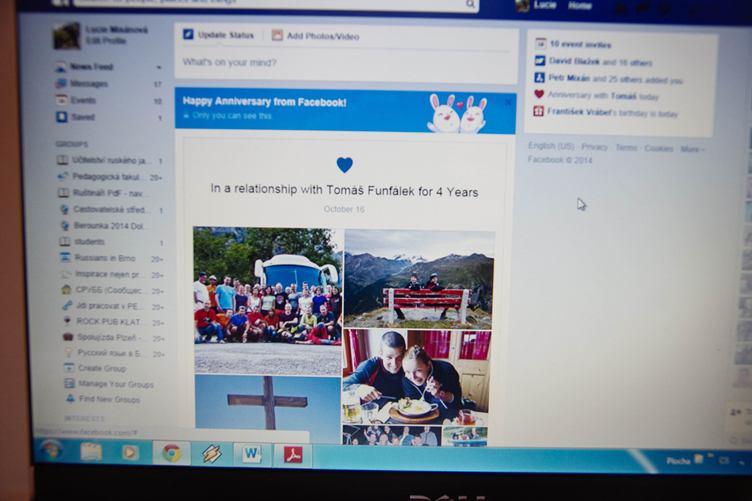Open Winamp from the taskbar
The image size is (752, 501).
pyautogui.click(x=212, y=453)
